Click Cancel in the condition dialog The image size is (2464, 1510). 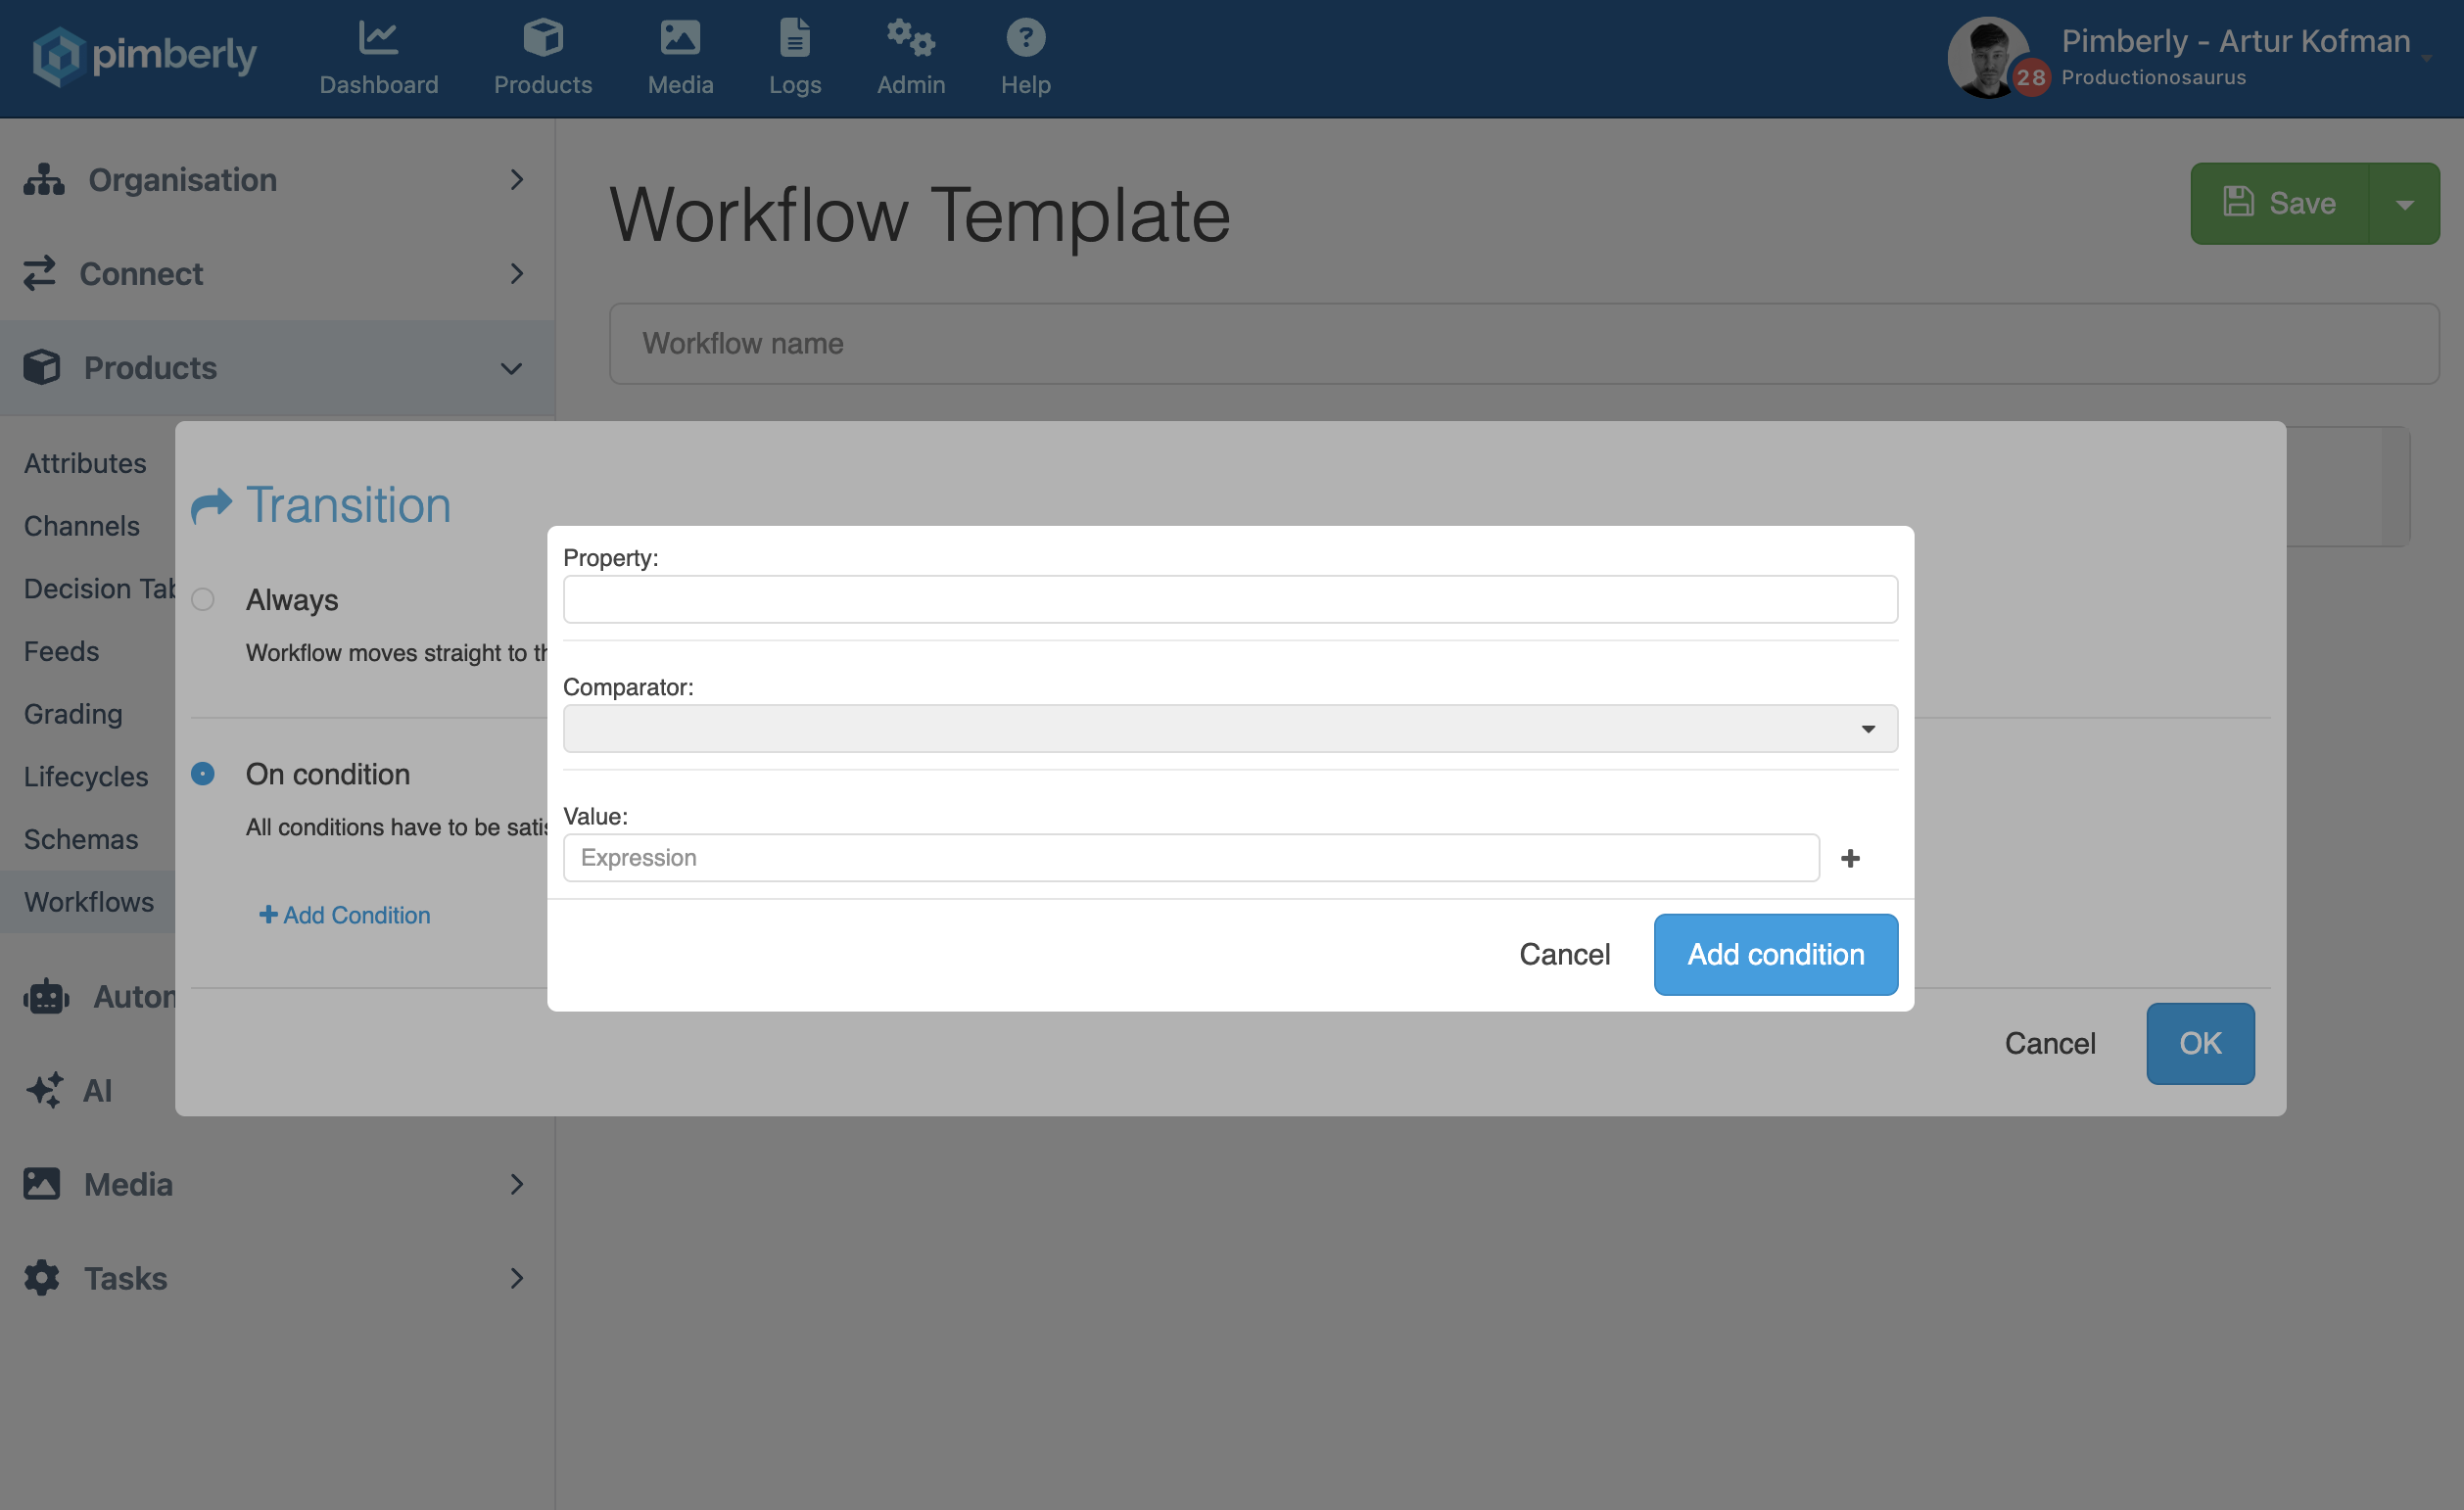point(1564,954)
